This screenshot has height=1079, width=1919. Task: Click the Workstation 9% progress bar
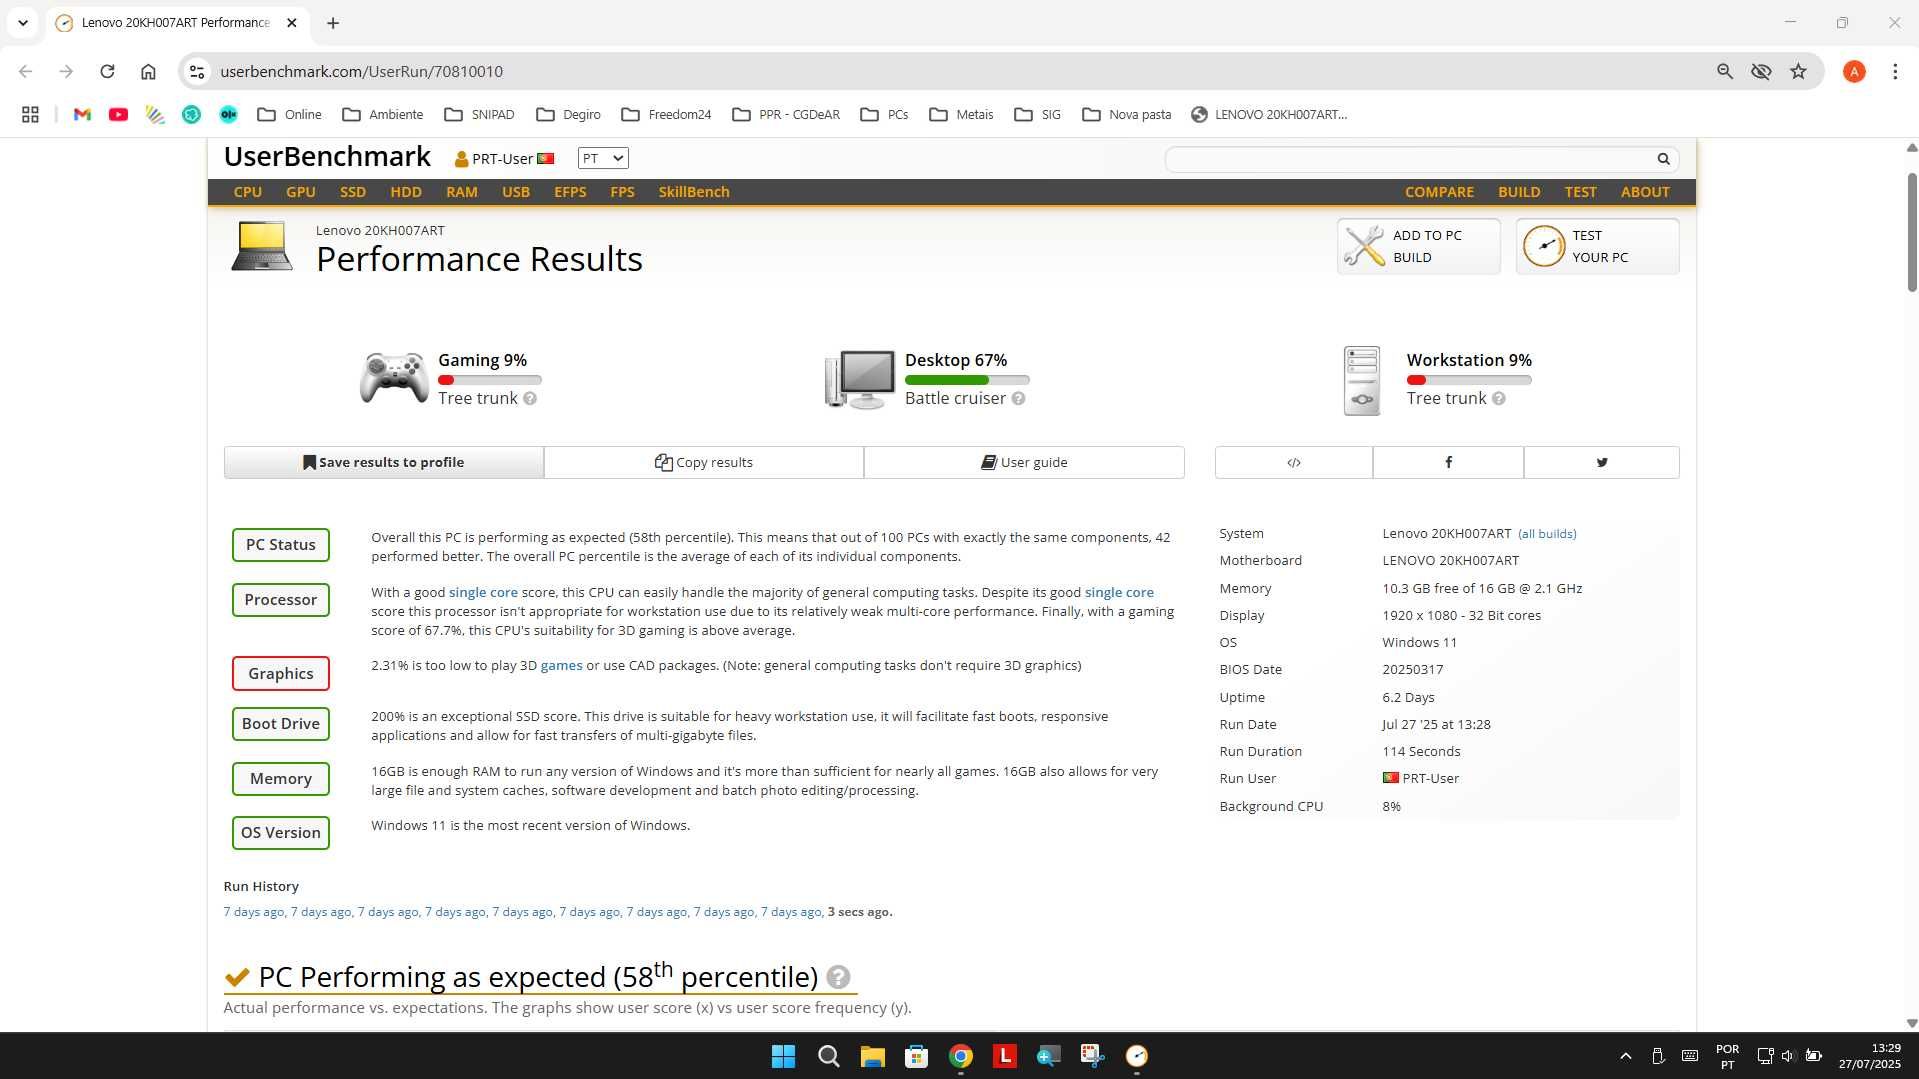pyautogui.click(x=1469, y=380)
